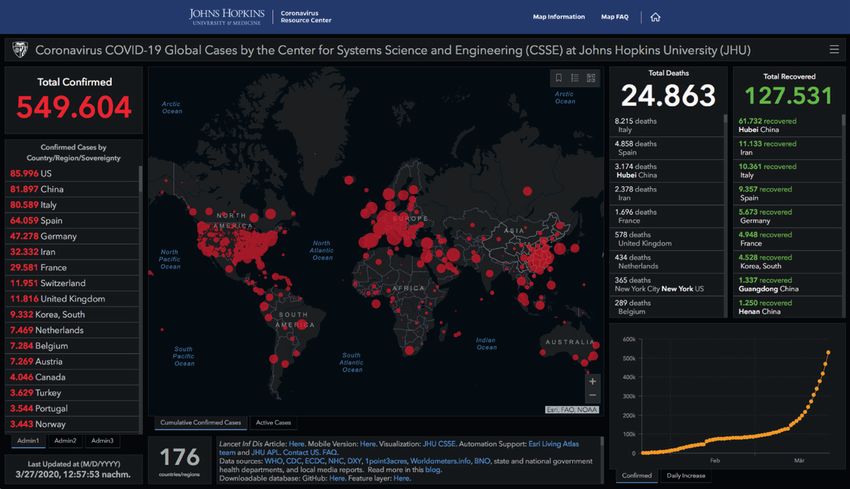Zoom in with the map plus button

point(592,381)
